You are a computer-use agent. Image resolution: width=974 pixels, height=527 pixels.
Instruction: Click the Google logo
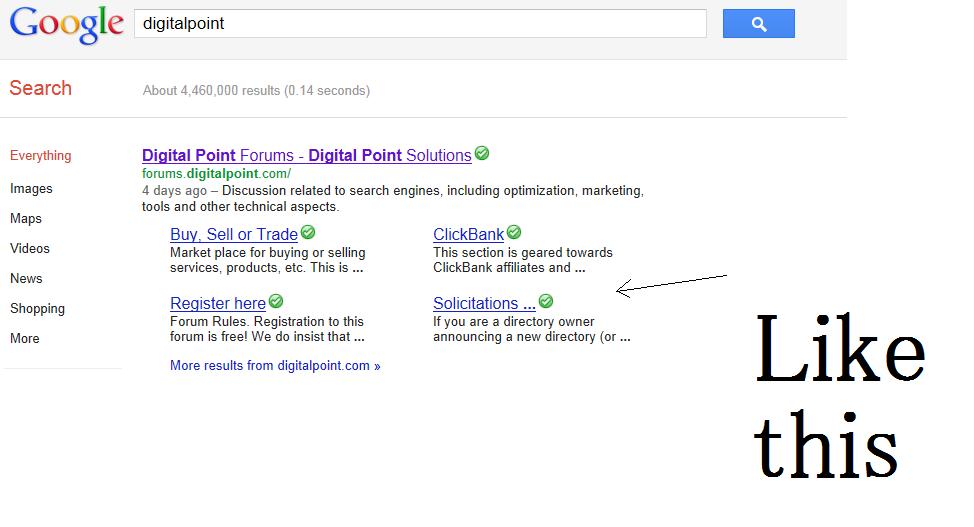[66, 25]
